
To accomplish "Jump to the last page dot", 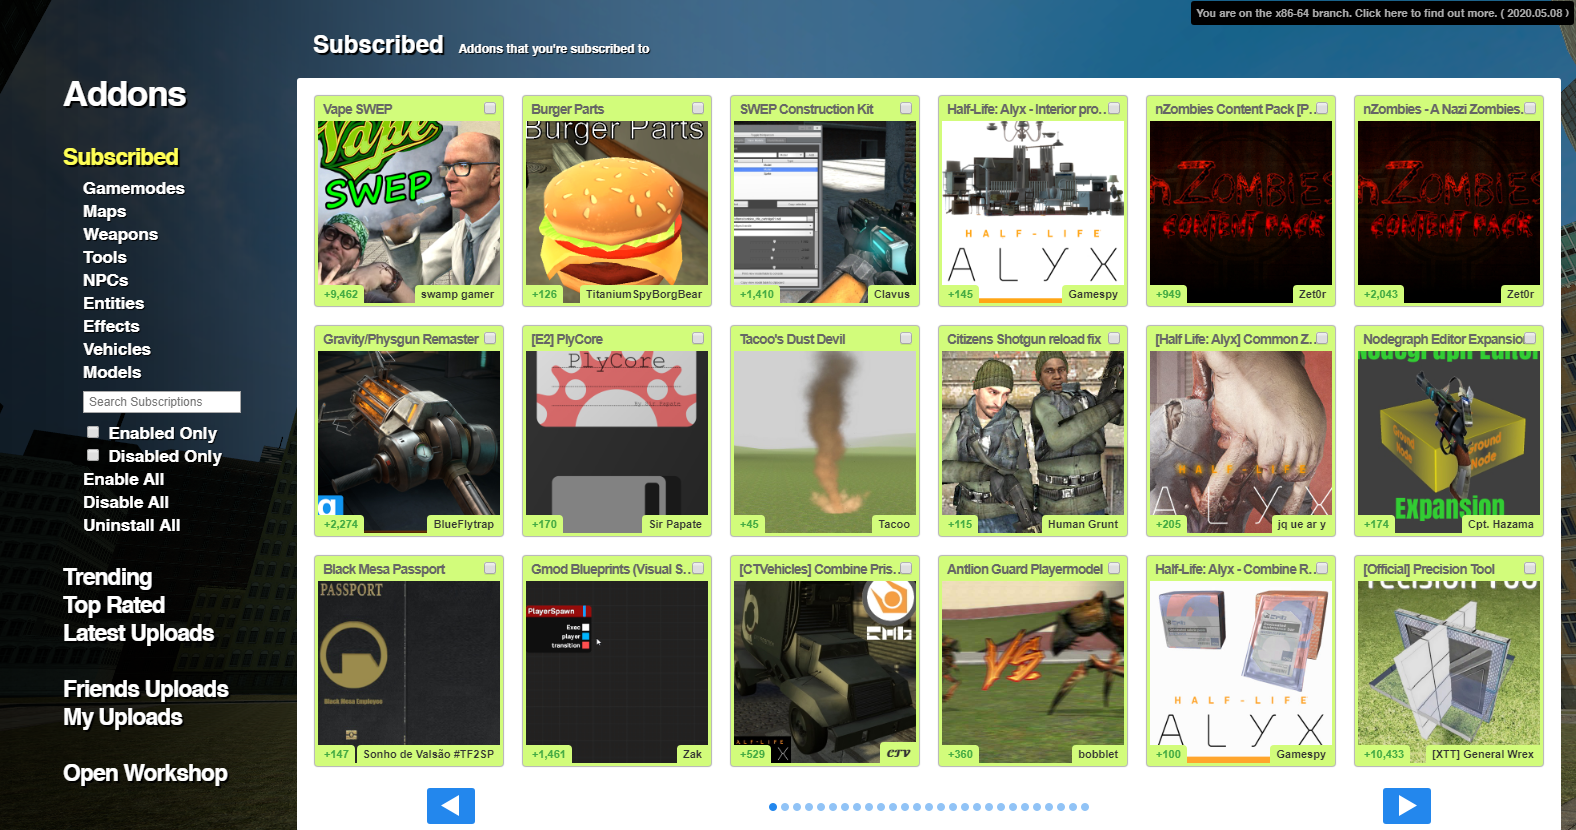I will tap(1085, 807).
